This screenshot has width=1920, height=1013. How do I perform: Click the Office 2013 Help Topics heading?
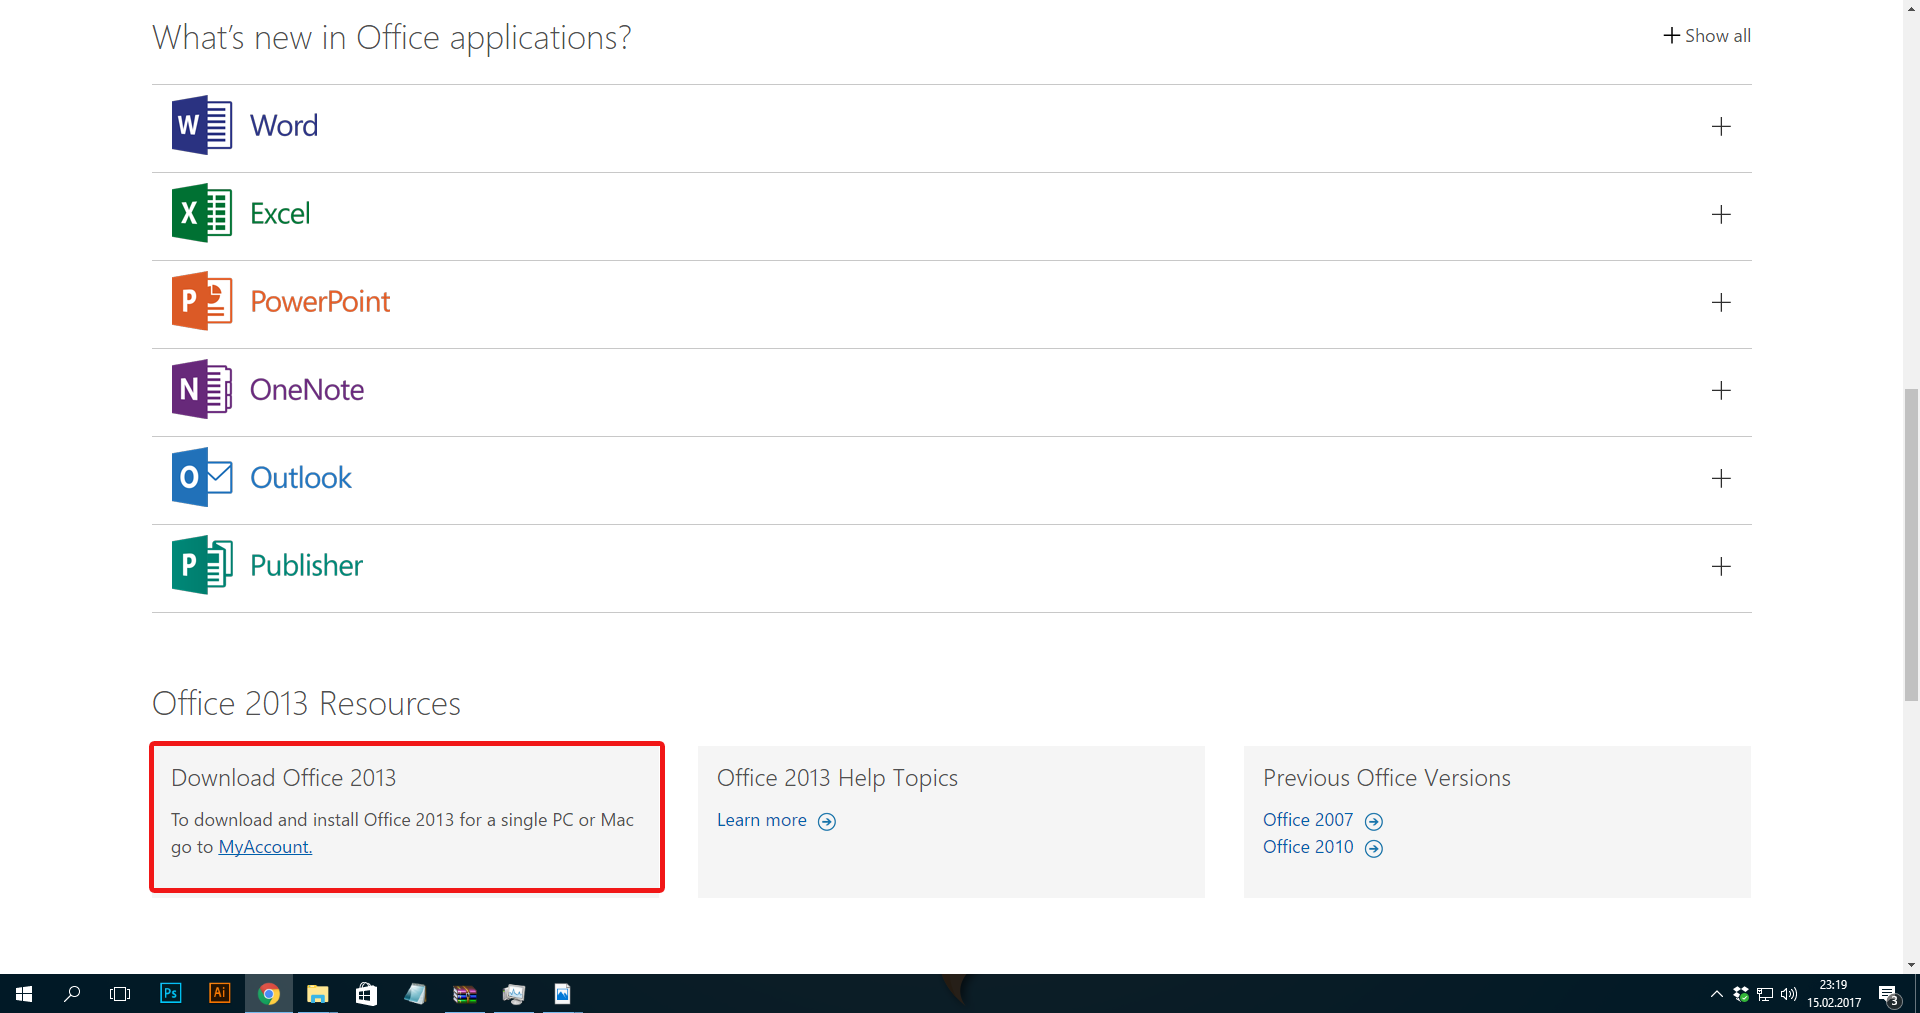click(837, 778)
